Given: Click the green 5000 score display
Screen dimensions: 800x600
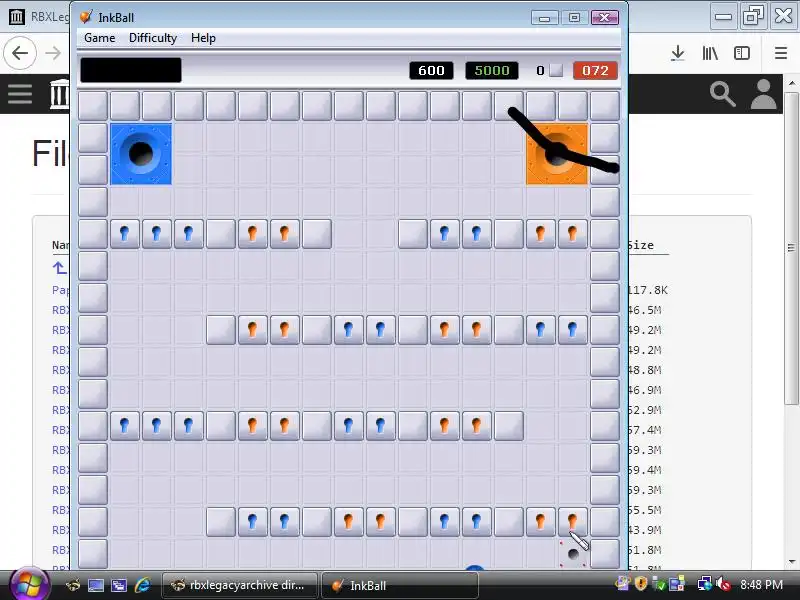Looking at the screenshot, I should (492, 70).
